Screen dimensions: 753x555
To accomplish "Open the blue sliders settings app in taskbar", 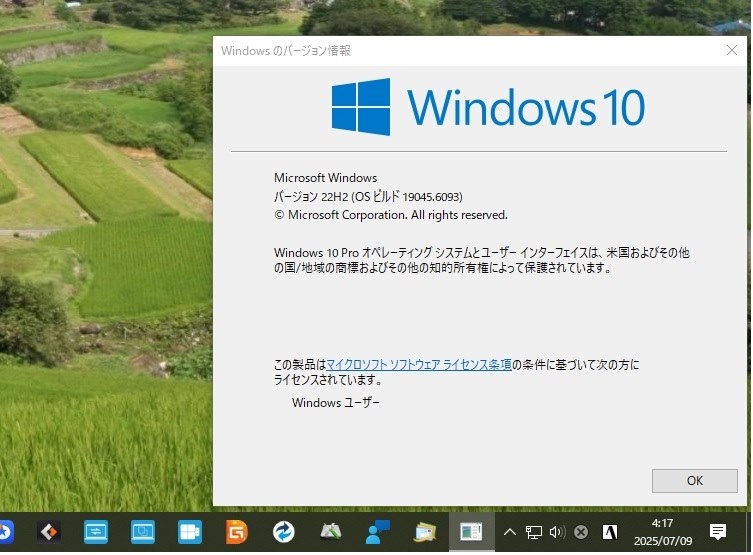I will pos(96,532).
